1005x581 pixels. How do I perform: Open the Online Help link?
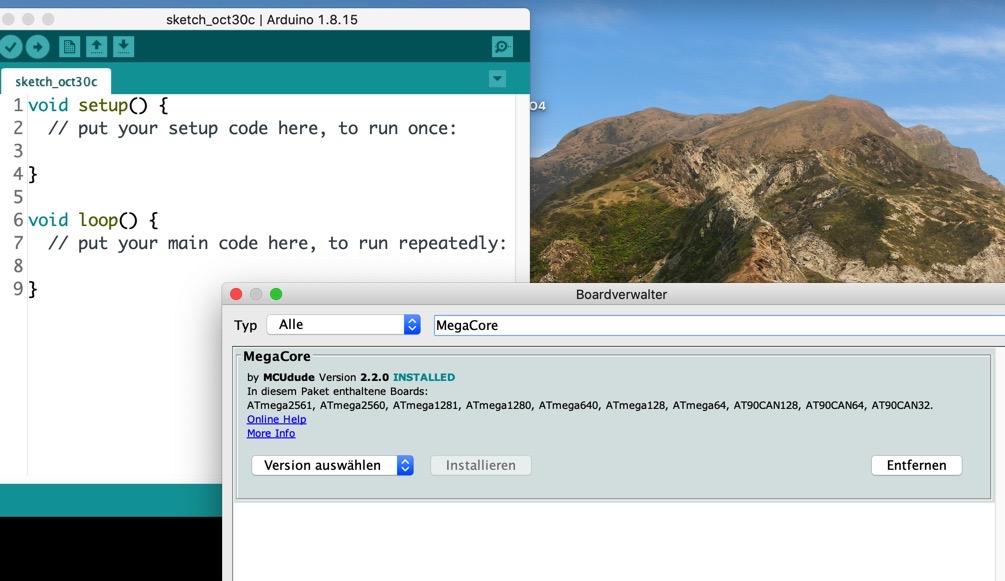(x=276, y=419)
